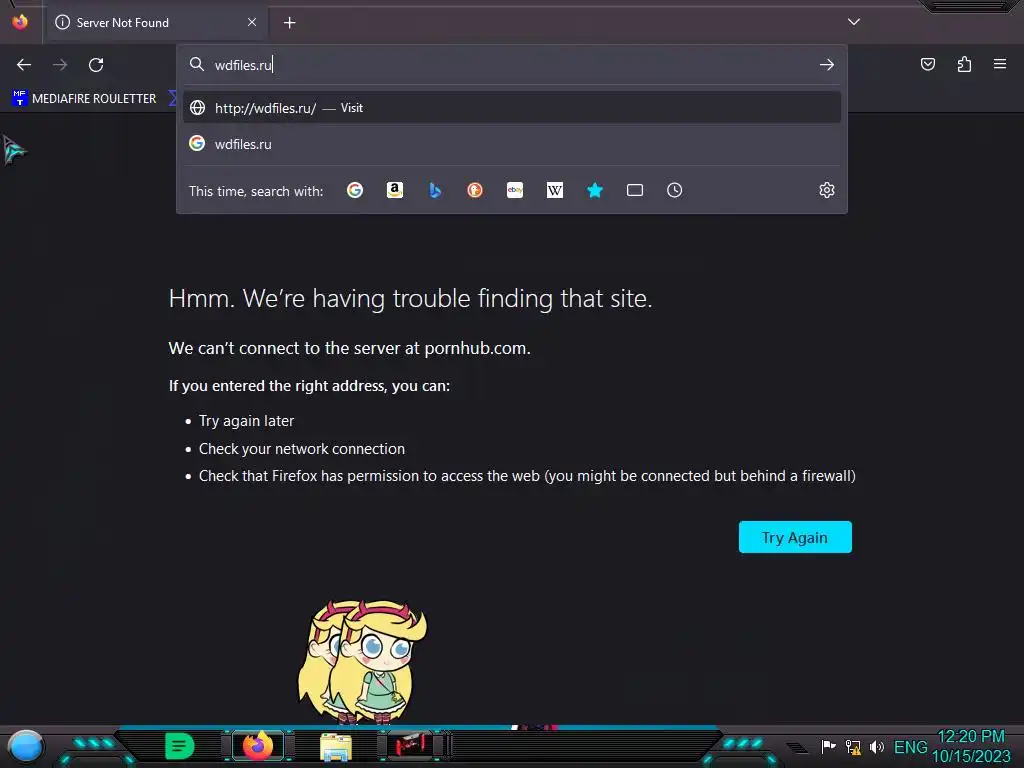Open search settings gear icon
The height and width of the screenshot is (768, 1024).
coord(827,190)
